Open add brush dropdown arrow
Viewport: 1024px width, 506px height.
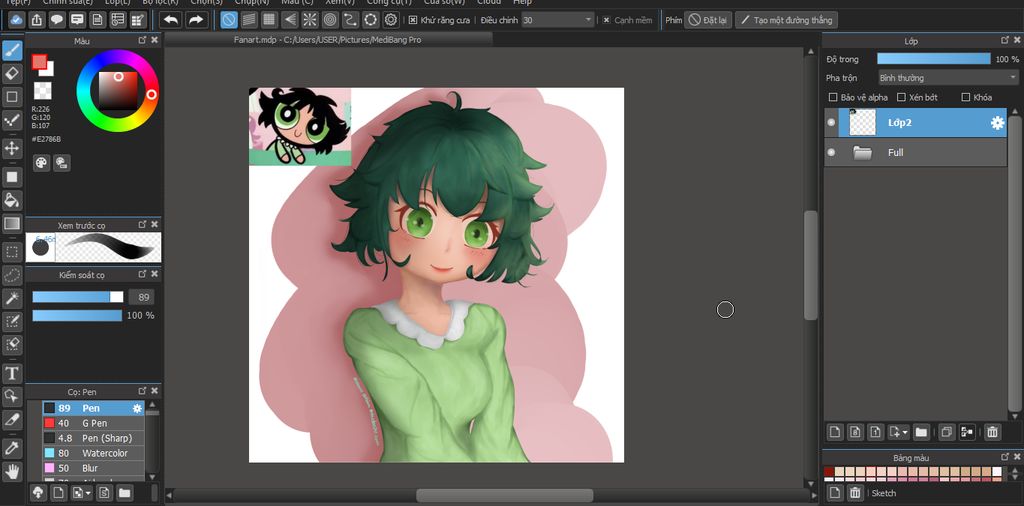click(88, 492)
